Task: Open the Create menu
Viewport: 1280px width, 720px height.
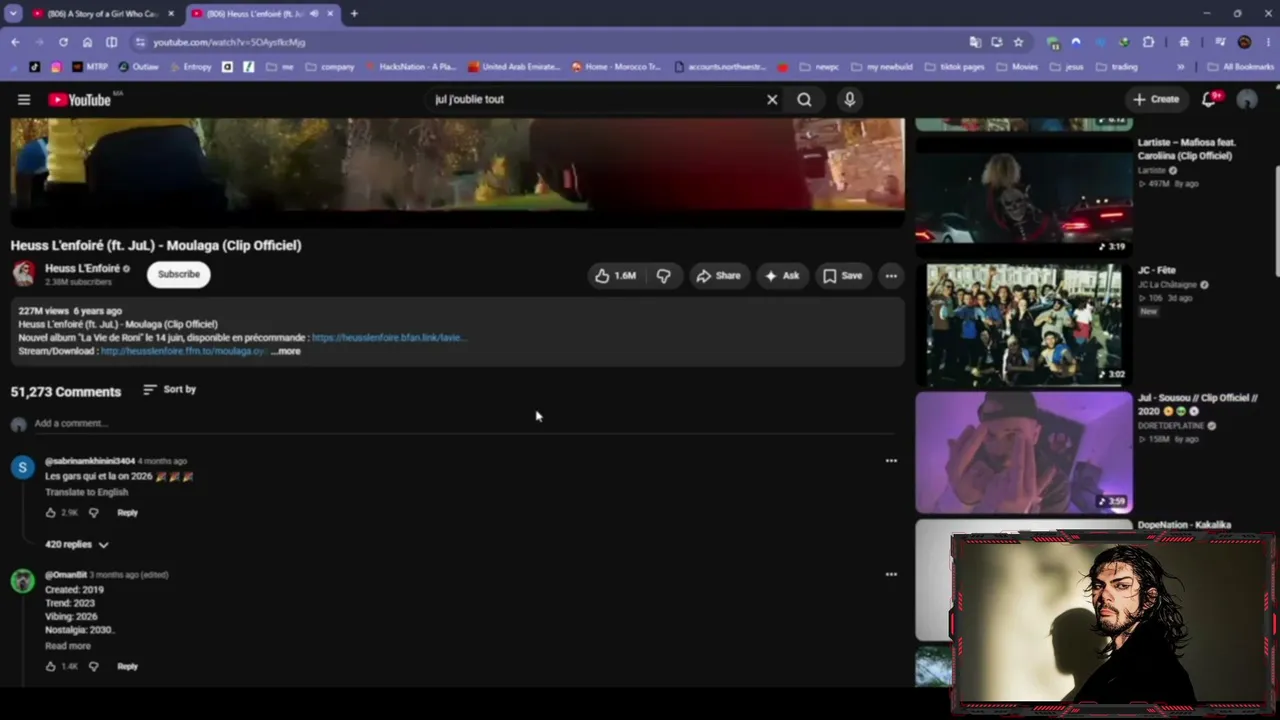Action: click(x=1156, y=99)
